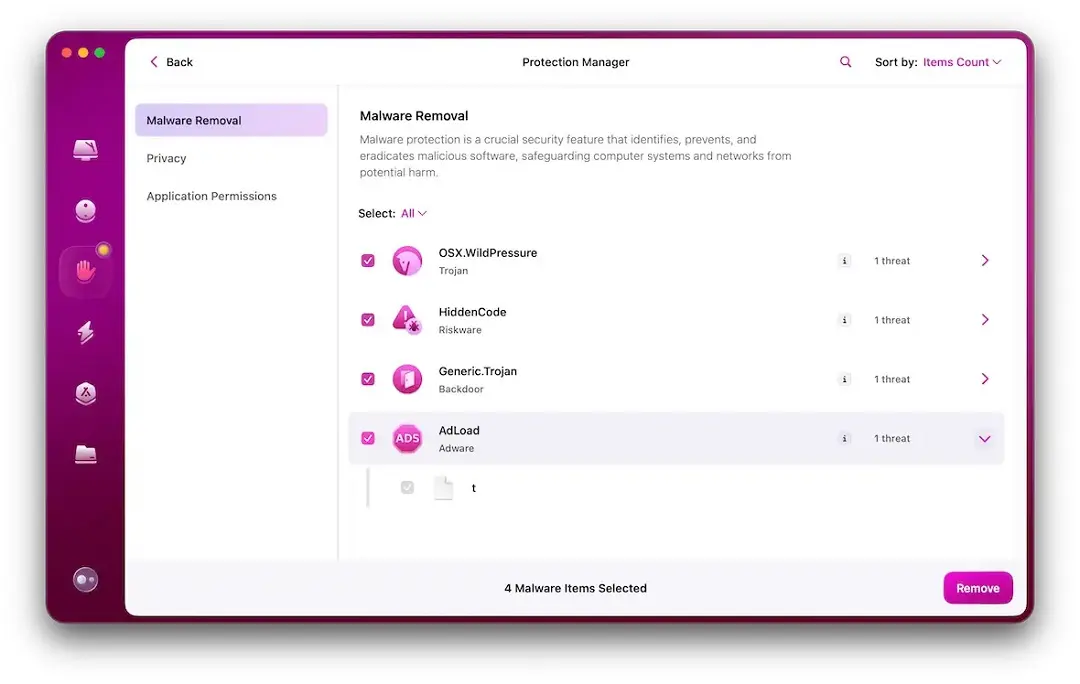Click the AdLoad ADS adware icon
Image resolution: width=1080 pixels, height=684 pixels.
tap(407, 439)
